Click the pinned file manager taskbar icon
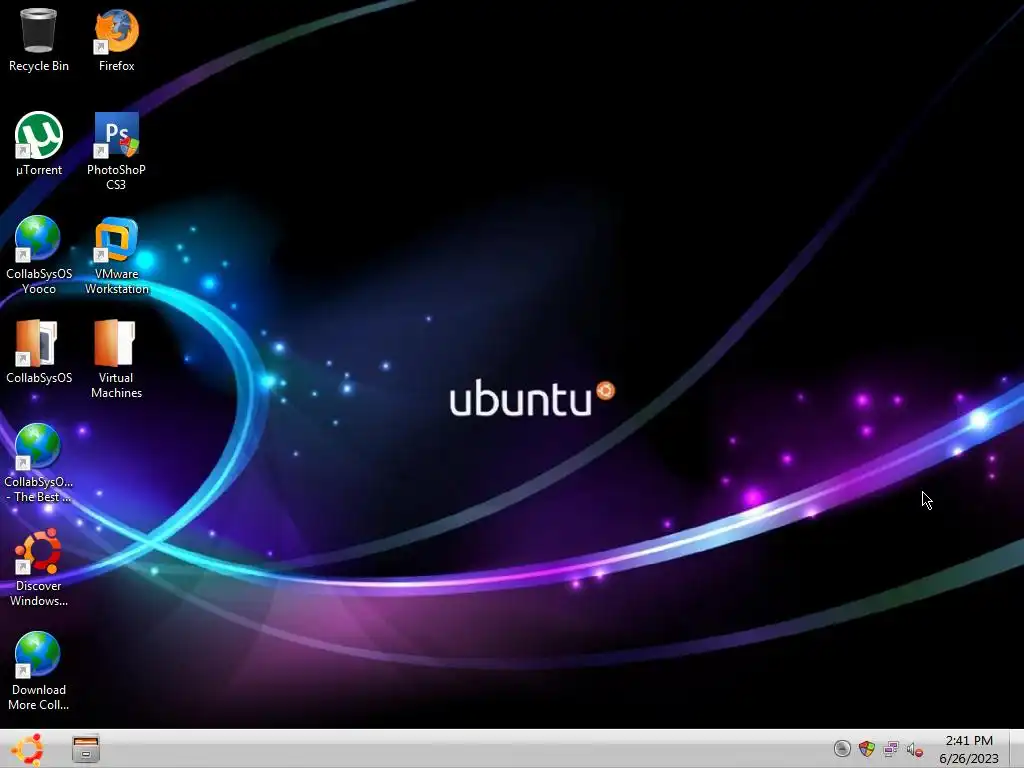The width and height of the screenshot is (1024, 768). [86, 749]
